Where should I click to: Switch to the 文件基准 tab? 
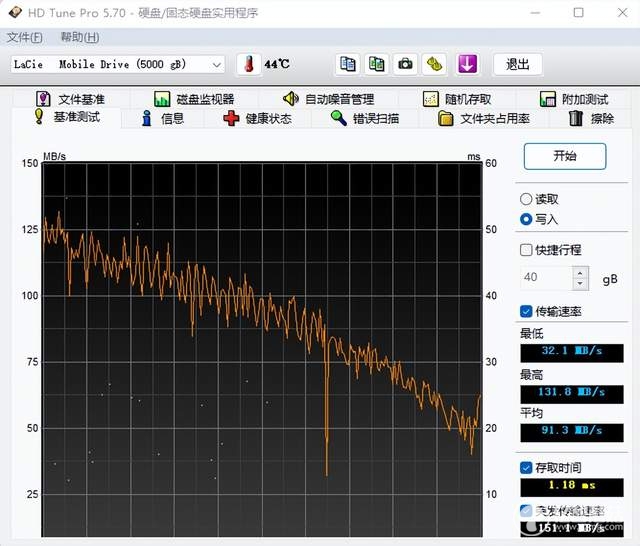70,99
